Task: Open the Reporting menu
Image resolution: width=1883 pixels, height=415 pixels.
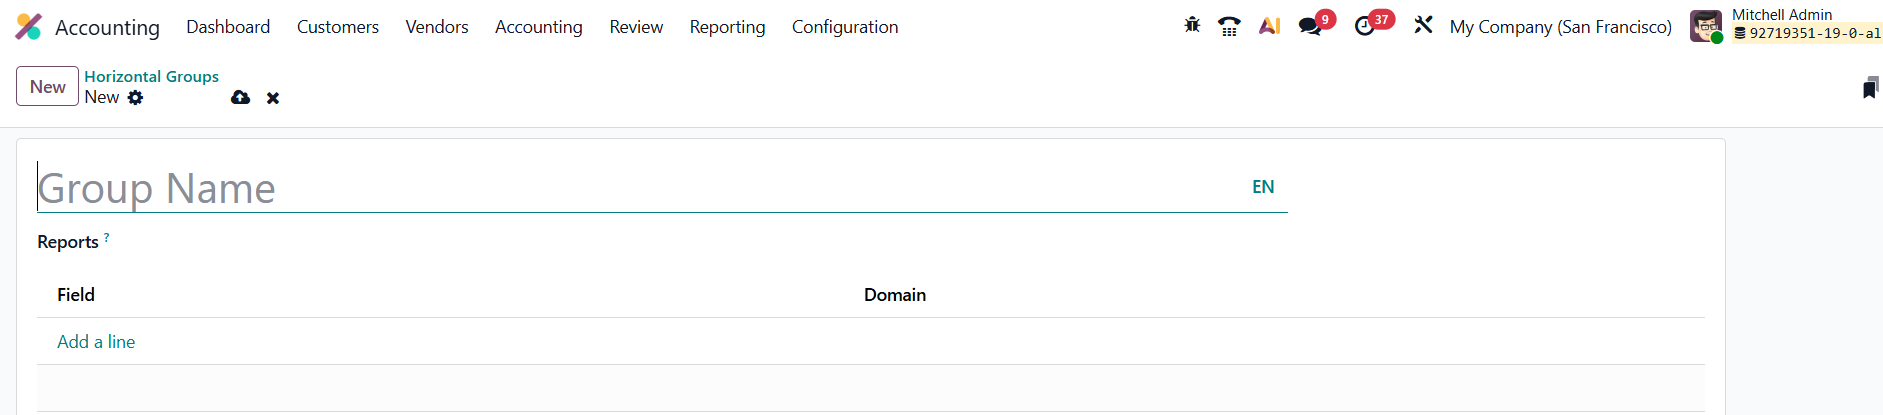Action: [x=727, y=27]
